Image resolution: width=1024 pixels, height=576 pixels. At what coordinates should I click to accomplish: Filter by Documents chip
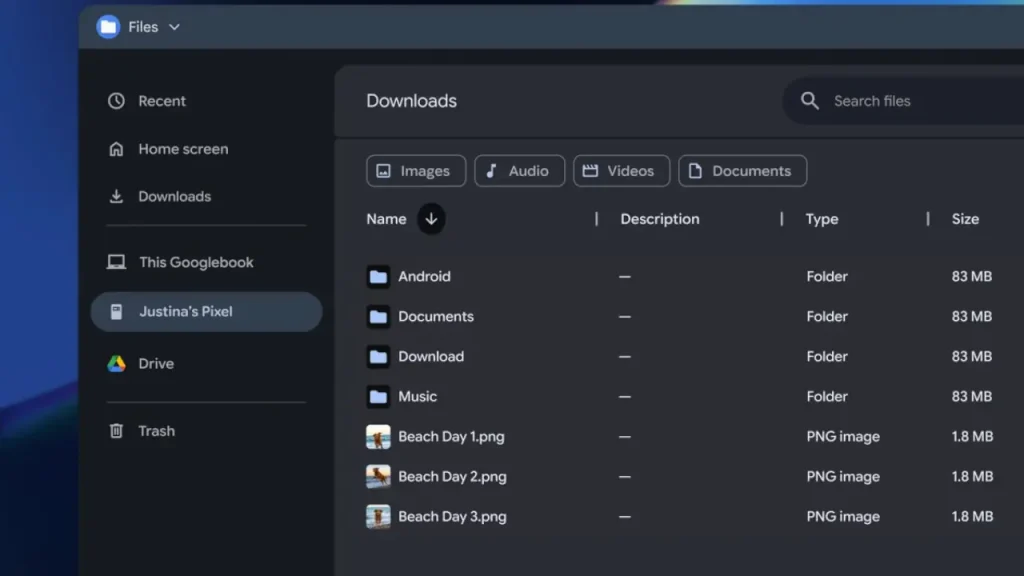point(742,171)
